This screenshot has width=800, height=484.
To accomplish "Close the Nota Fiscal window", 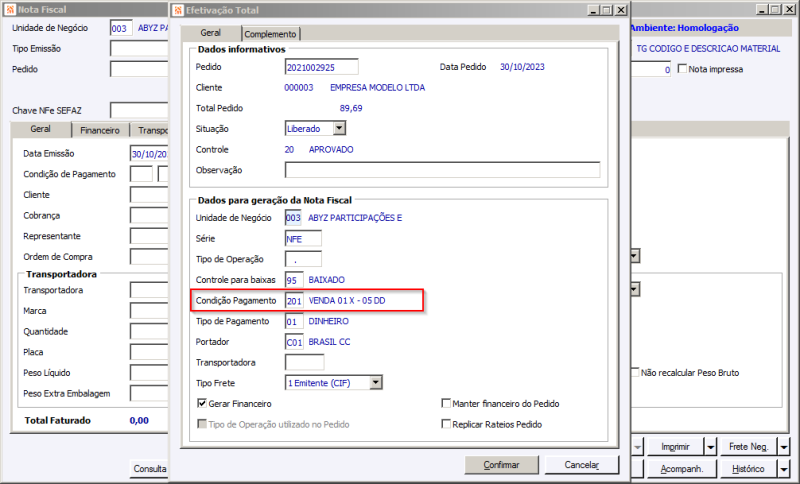I will tap(788, 10).
